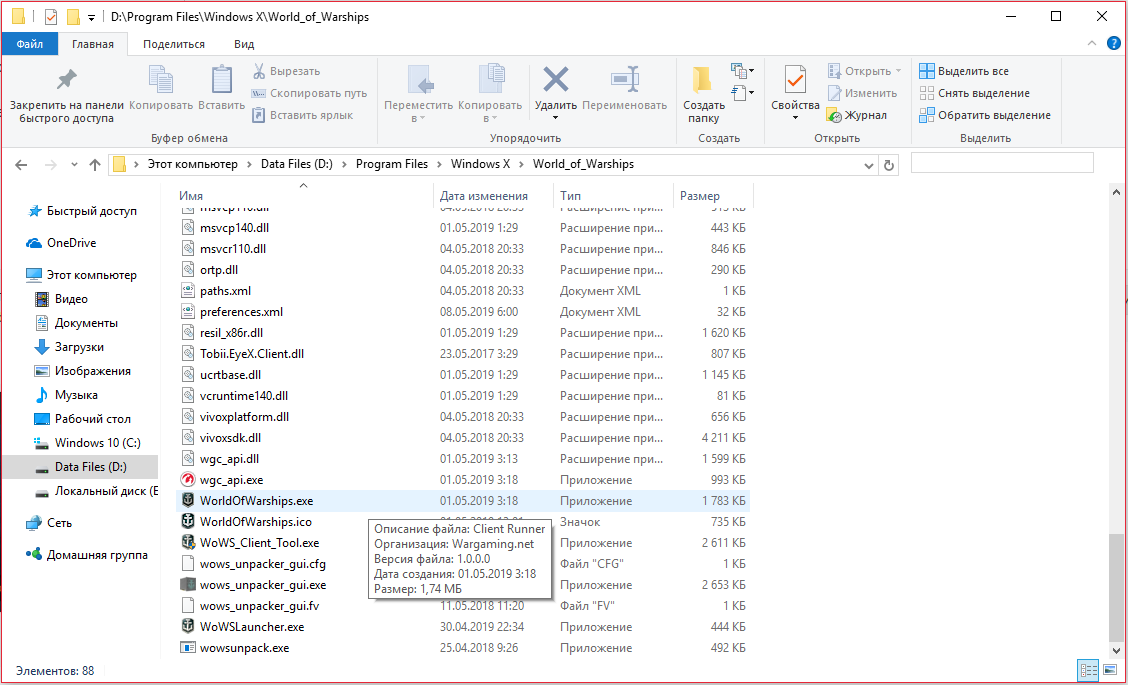
Task: Sort by the Name (Имя) column header
Action: pyautogui.click(x=304, y=196)
